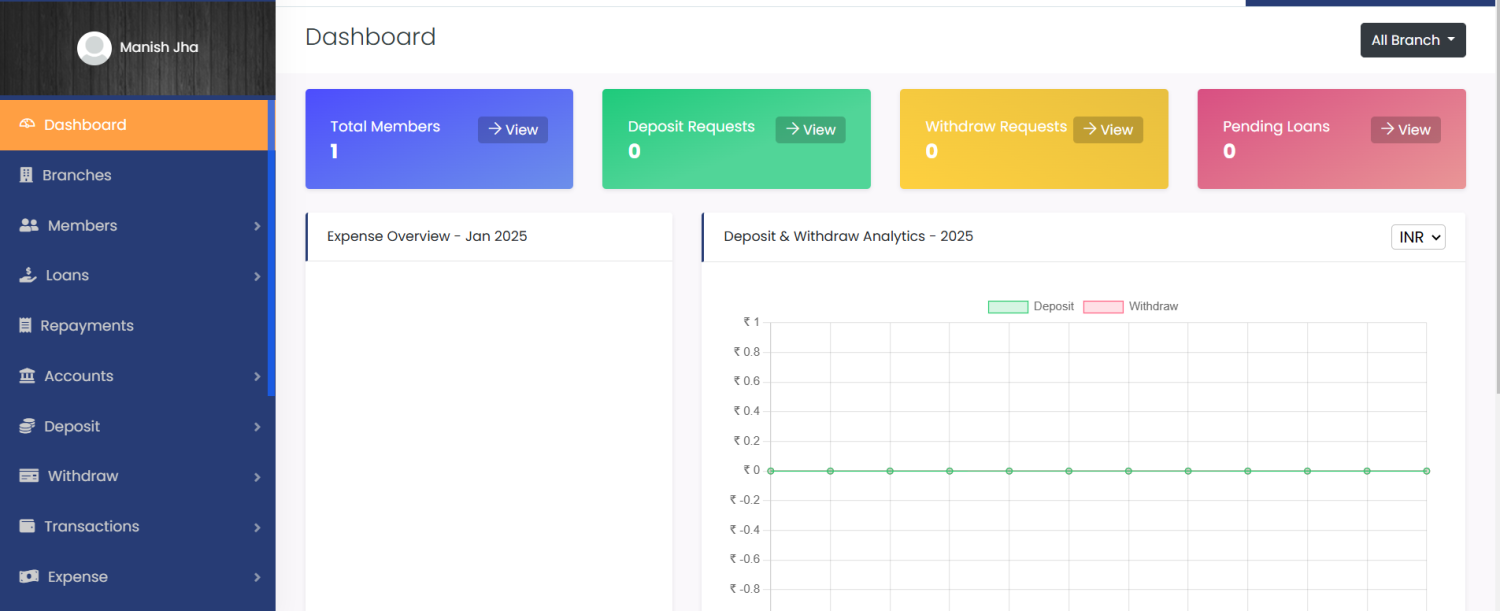Click the Deposit coins icon
The image size is (1500, 611).
[x=27, y=427]
